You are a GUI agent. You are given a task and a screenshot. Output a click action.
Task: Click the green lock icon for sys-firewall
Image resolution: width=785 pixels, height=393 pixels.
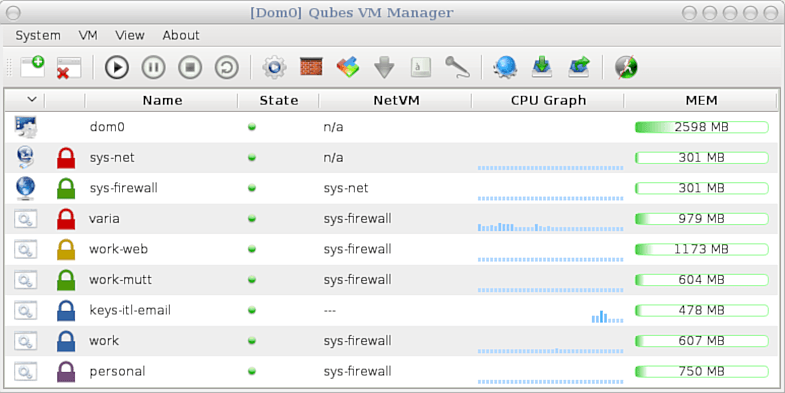point(66,188)
